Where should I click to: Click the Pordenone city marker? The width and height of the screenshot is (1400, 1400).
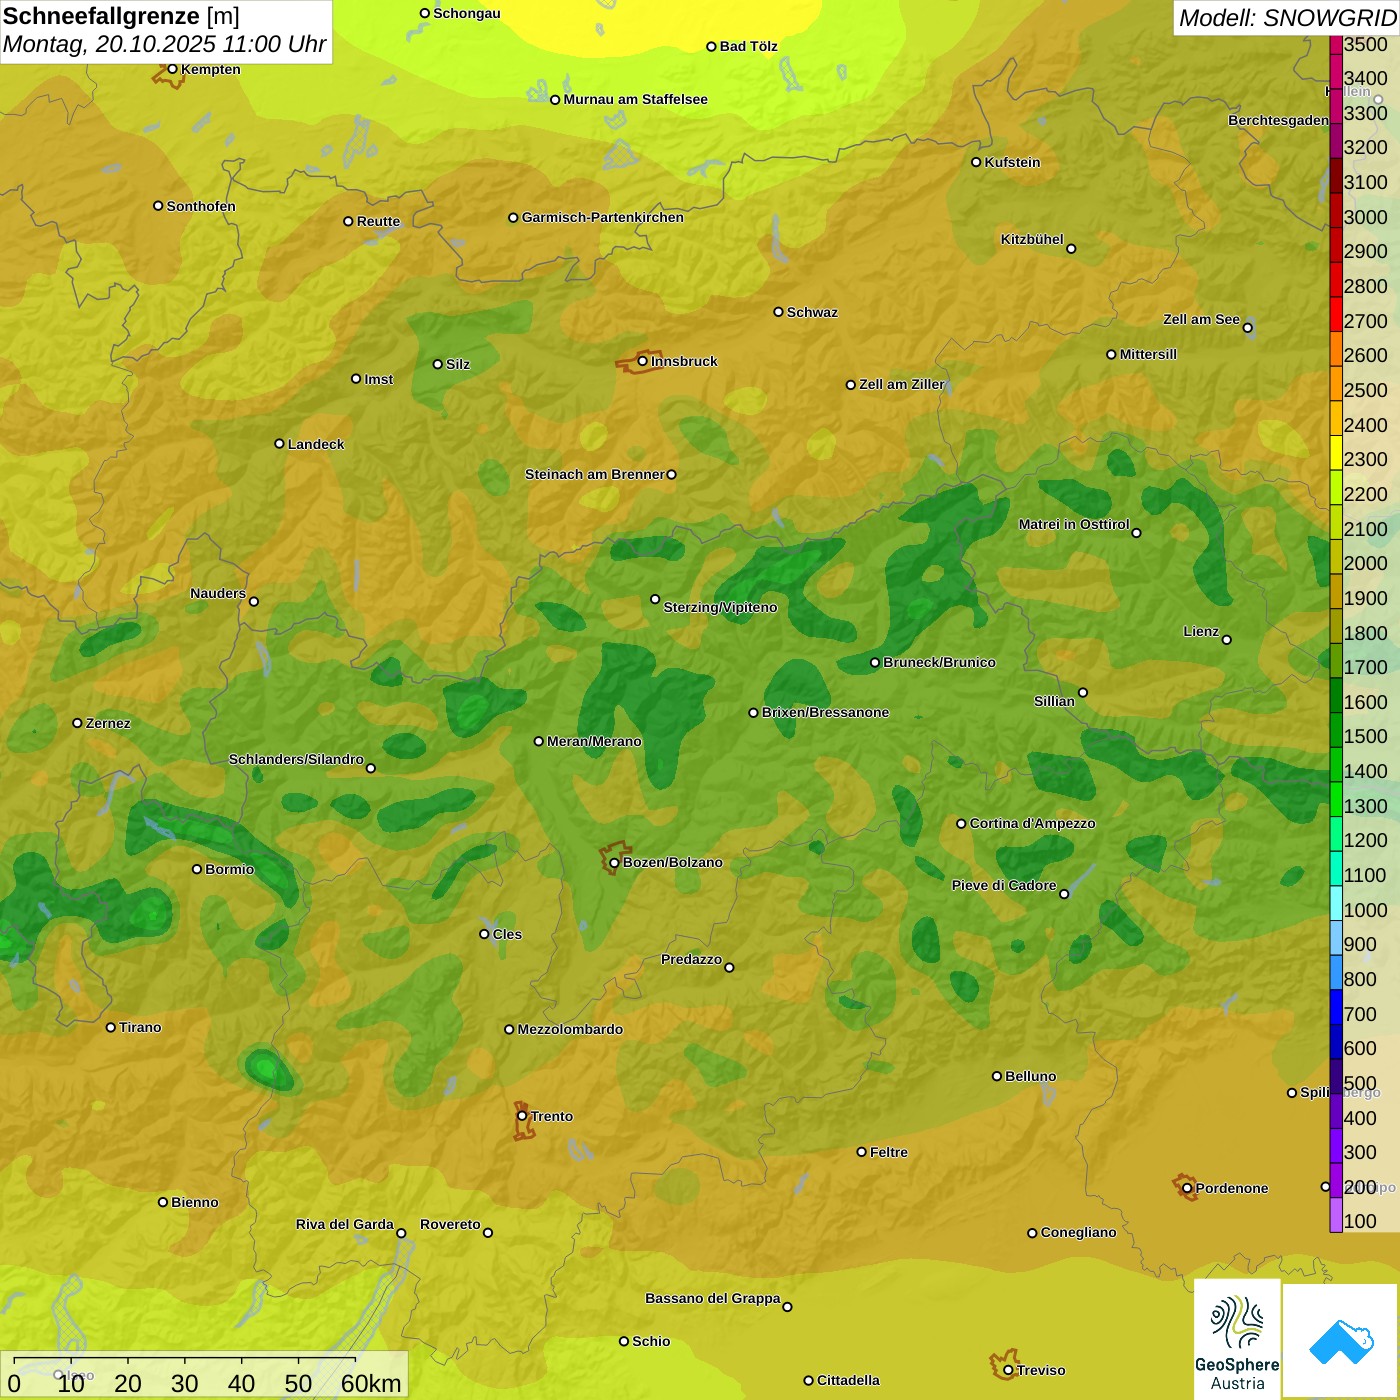point(1187,1188)
